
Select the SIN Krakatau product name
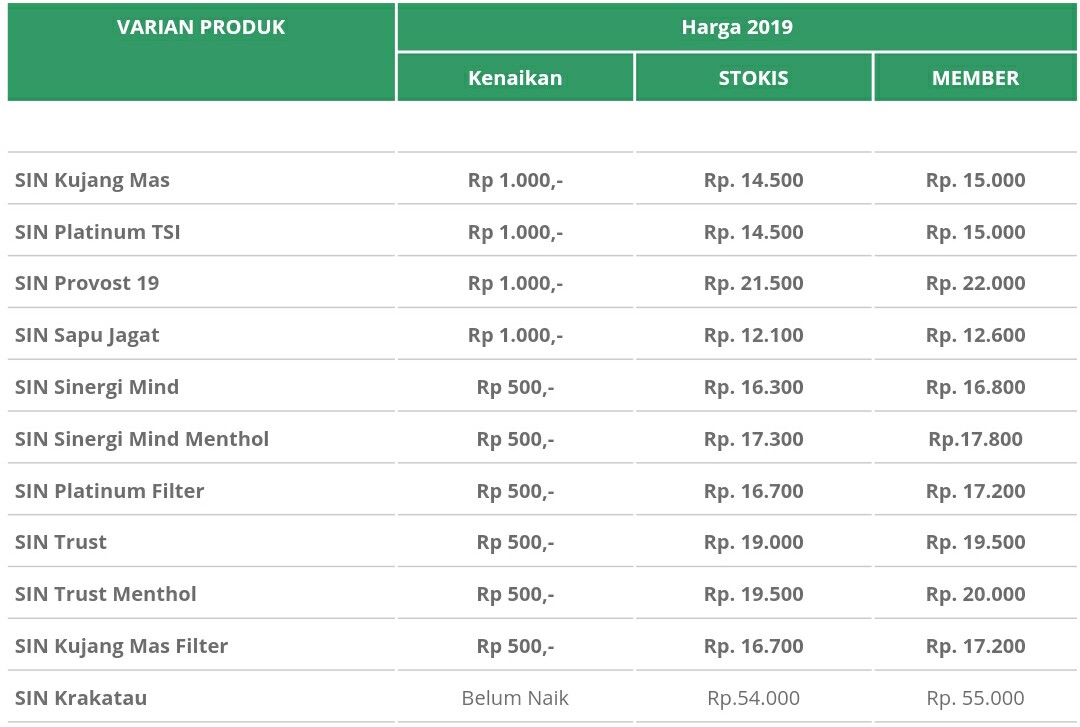click(81, 698)
